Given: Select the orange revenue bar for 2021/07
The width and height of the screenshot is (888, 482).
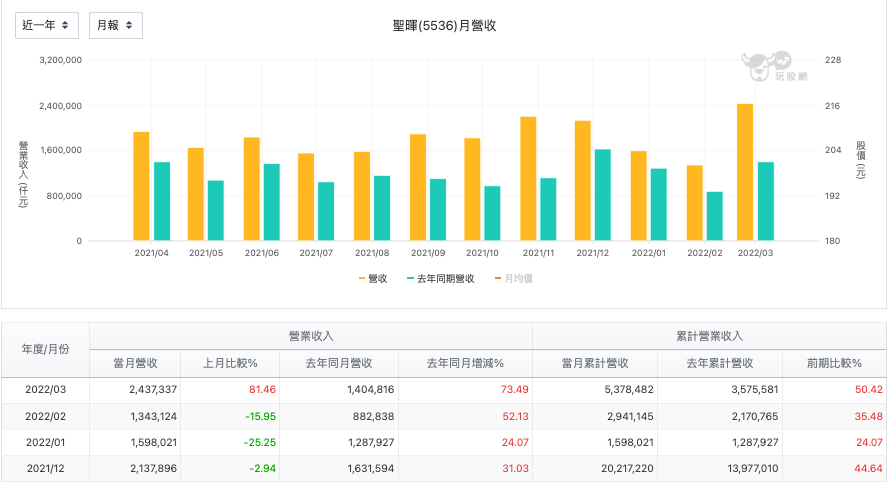Looking at the screenshot, I should (x=306, y=197).
